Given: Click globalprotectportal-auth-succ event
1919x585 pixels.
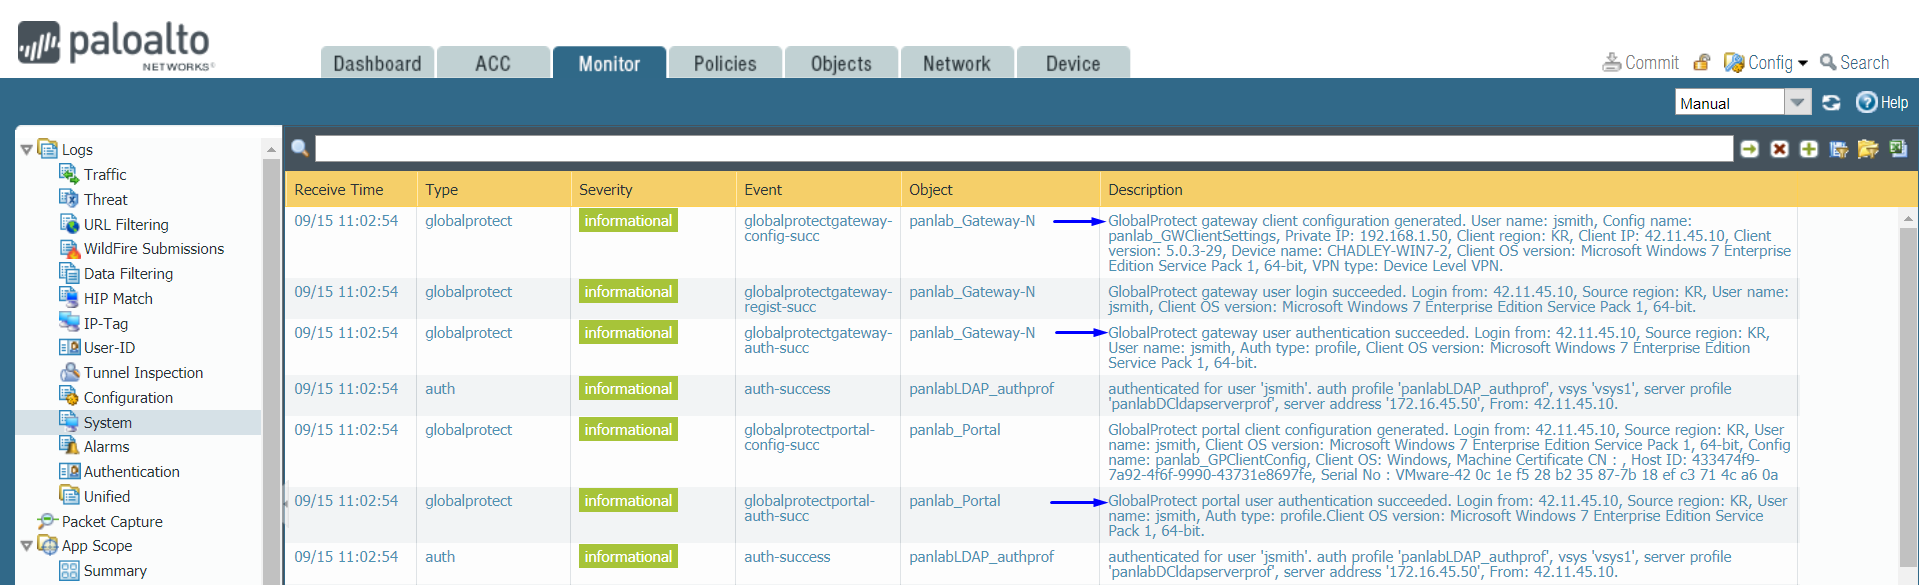Looking at the screenshot, I should coord(809,508).
